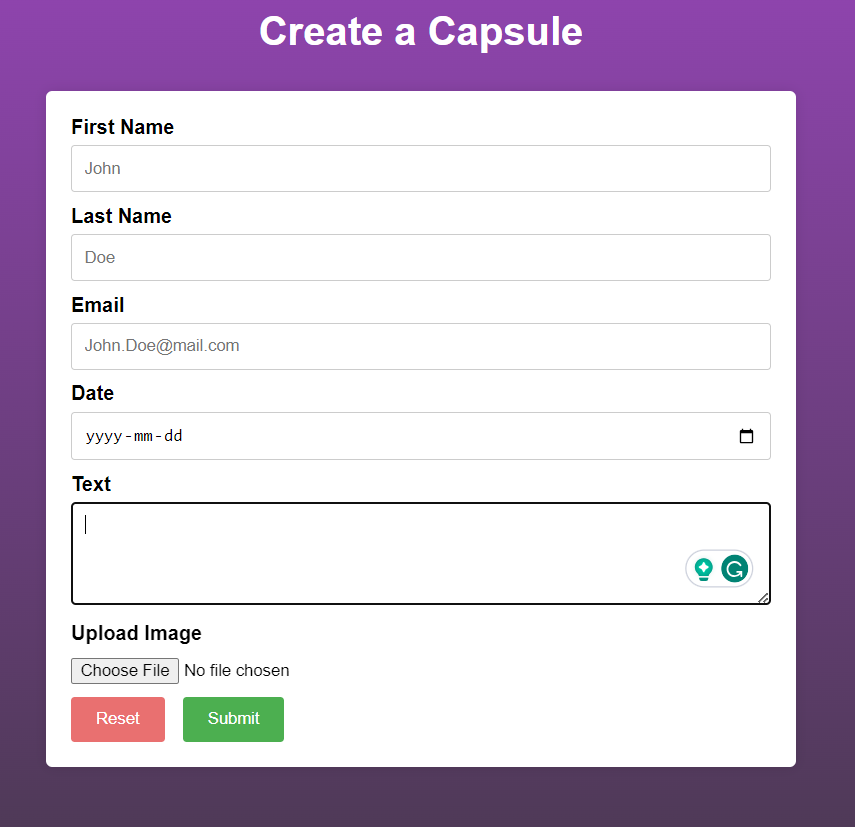Click the Create a Capsule heading
The height and width of the screenshot is (827, 855).
[x=421, y=31]
